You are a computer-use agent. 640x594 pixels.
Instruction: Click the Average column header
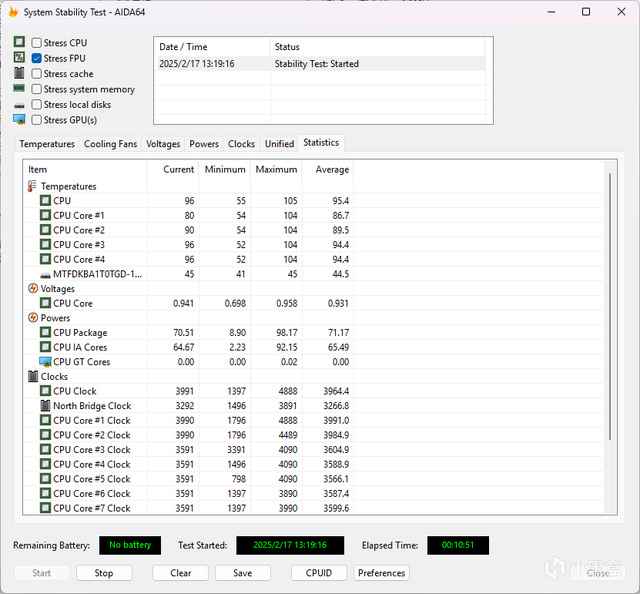[328, 169]
